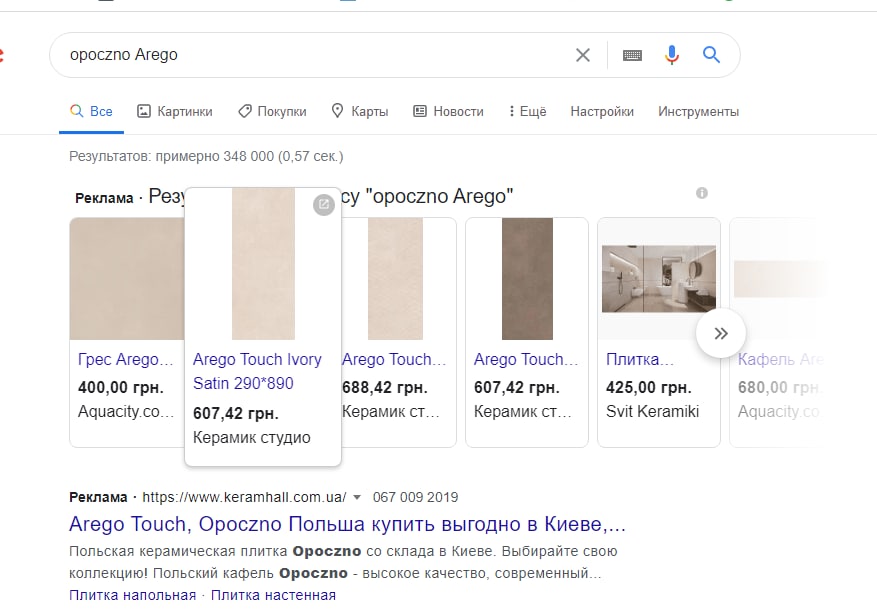Click the Ivory Satin tile thumbnail image

(x=263, y=264)
